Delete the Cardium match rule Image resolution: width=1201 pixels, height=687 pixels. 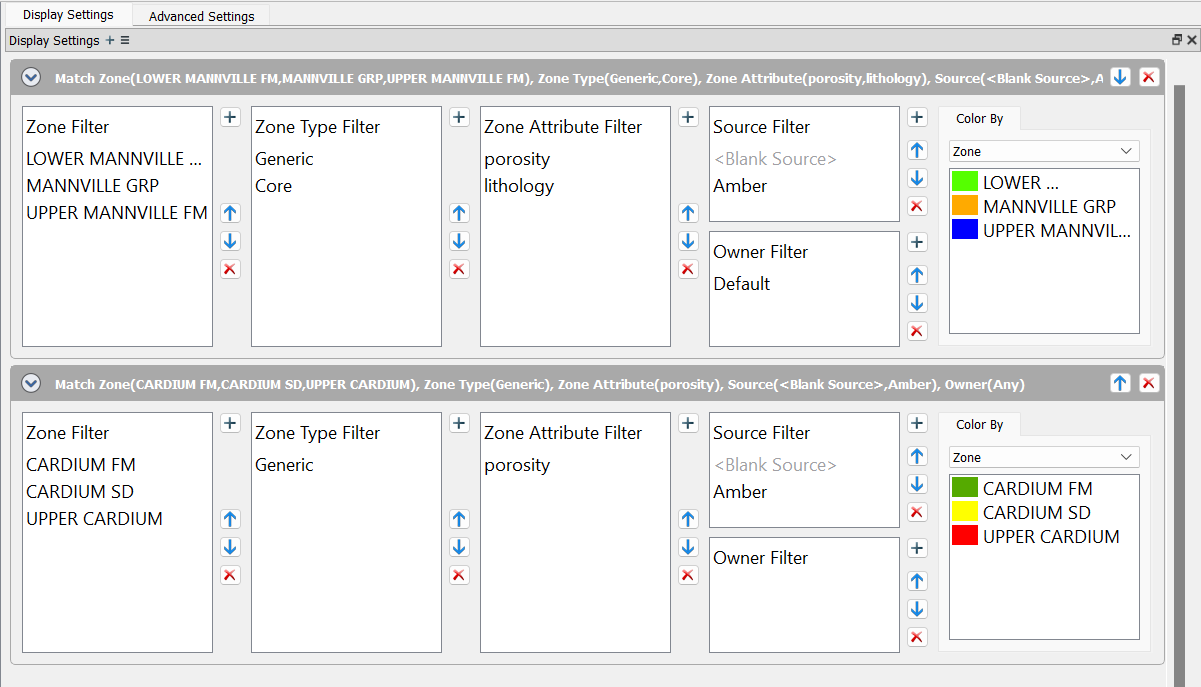(x=1149, y=383)
